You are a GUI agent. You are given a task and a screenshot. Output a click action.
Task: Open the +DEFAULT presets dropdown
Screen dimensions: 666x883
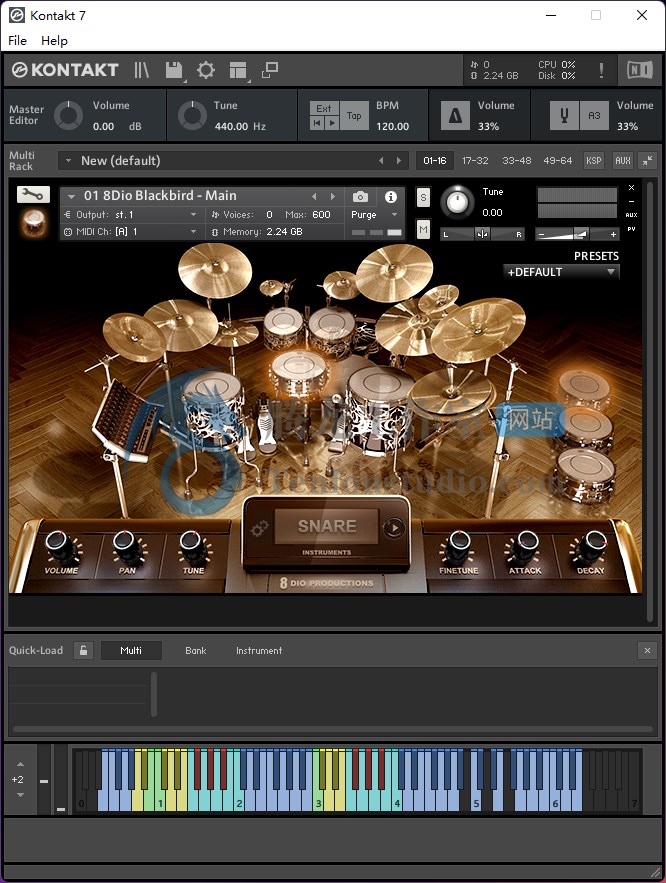(561, 272)
